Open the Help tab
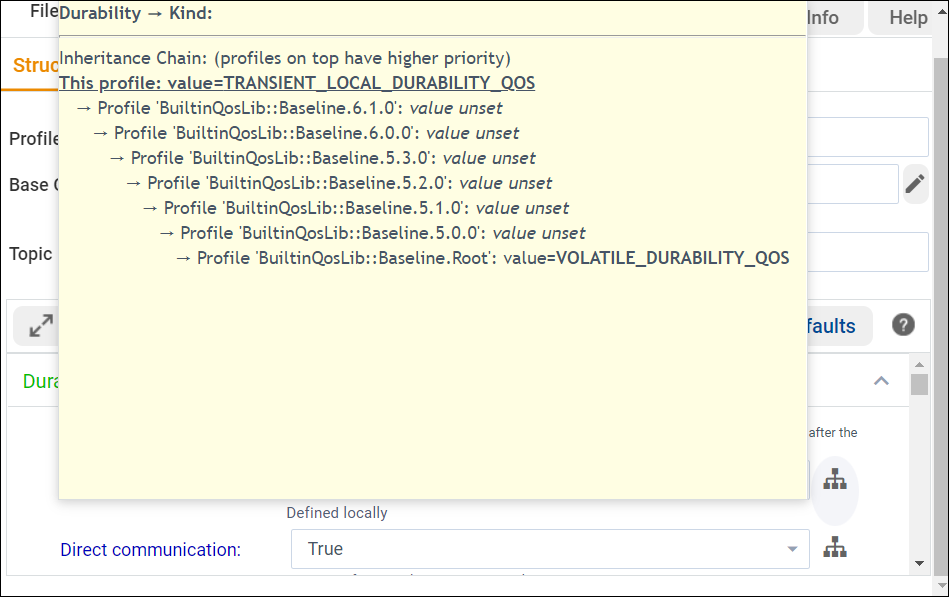The image size is (949, 597). pos(907,18)
